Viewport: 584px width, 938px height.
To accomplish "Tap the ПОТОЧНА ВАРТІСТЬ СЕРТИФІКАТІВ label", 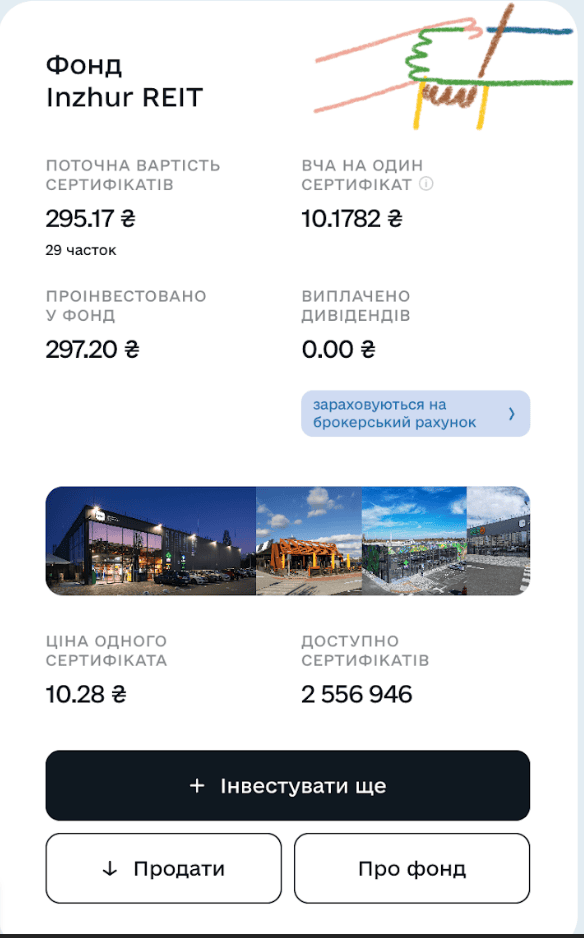I will point(132,176).
